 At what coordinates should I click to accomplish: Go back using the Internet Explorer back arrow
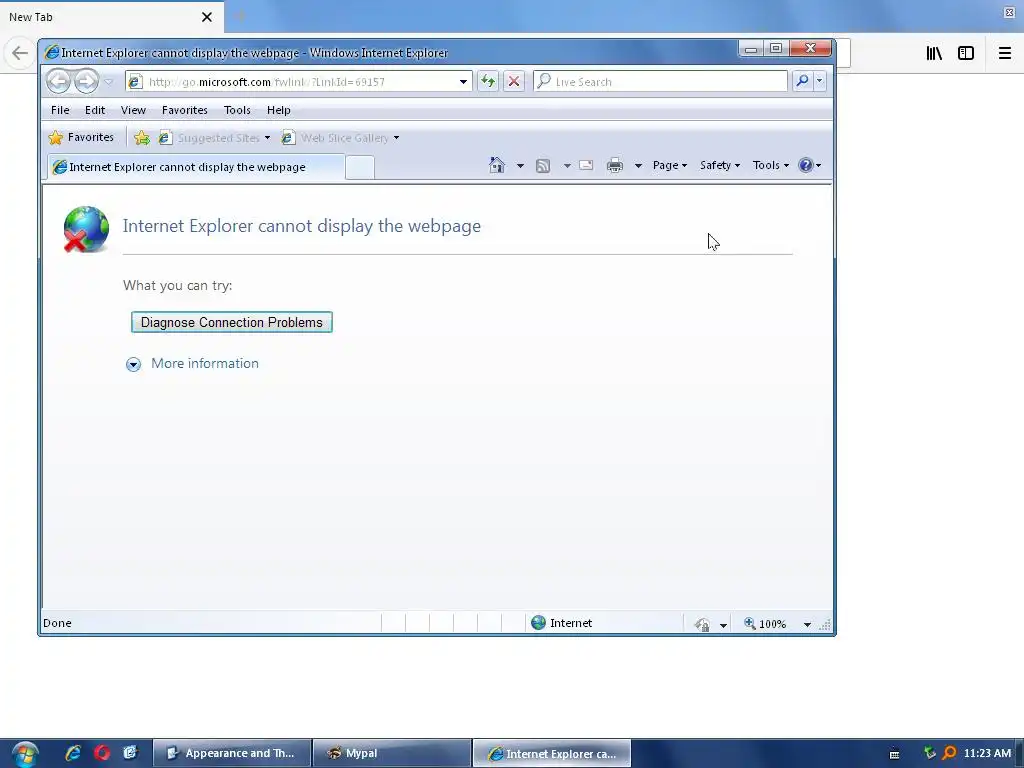click(58, 82)
